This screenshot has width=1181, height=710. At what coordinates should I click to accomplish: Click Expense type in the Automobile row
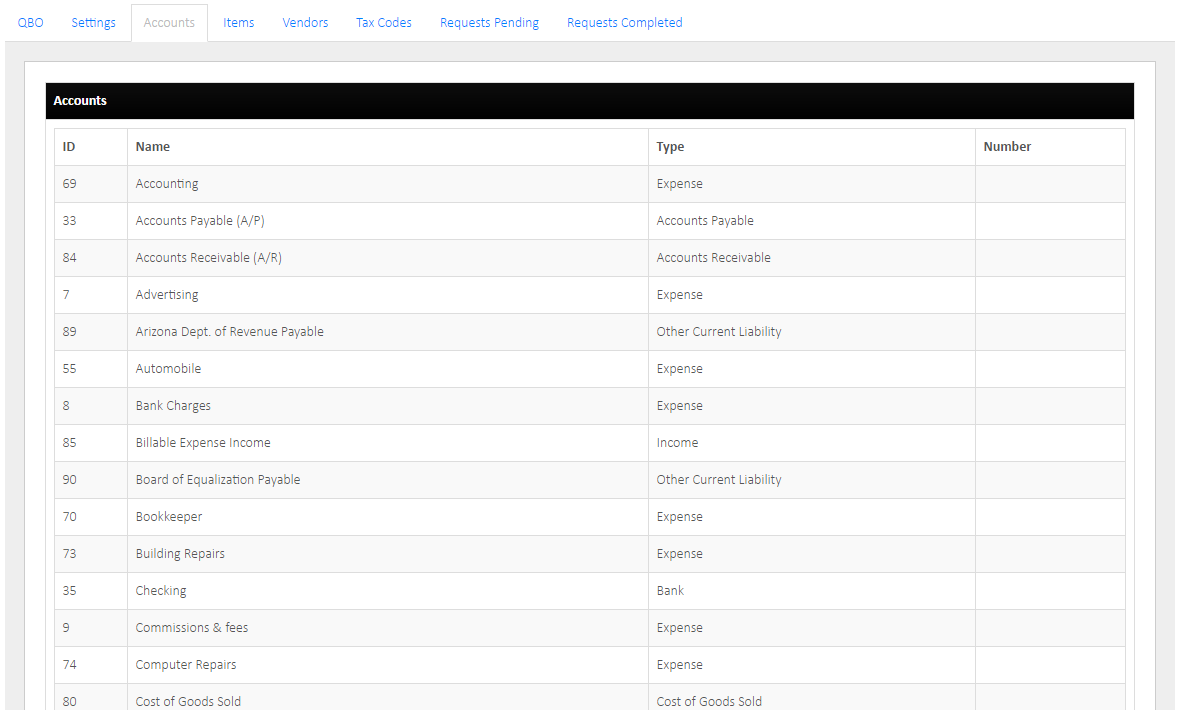point(679,368)
